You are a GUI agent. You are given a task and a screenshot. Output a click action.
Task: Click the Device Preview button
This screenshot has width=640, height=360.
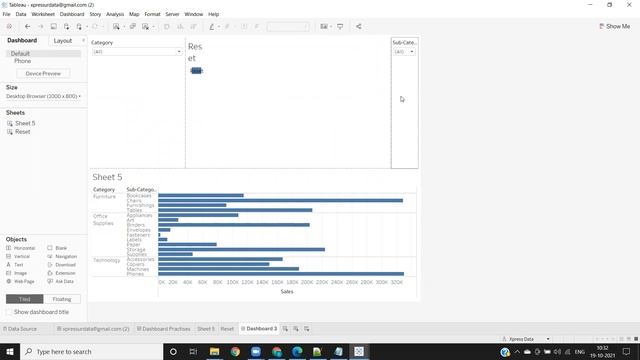[x=43, y=73]
